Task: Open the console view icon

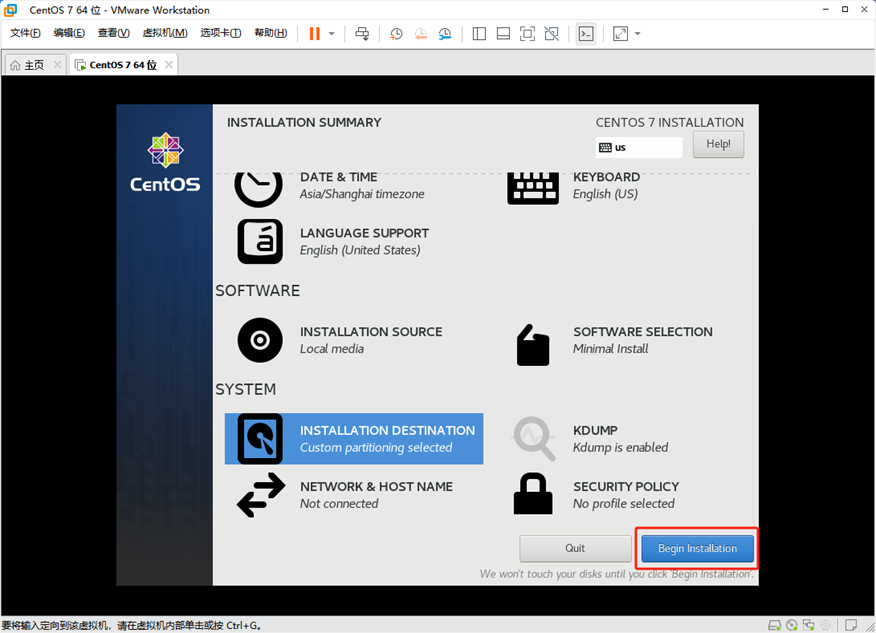Action: pyautogui.click(x=585, y=34)
